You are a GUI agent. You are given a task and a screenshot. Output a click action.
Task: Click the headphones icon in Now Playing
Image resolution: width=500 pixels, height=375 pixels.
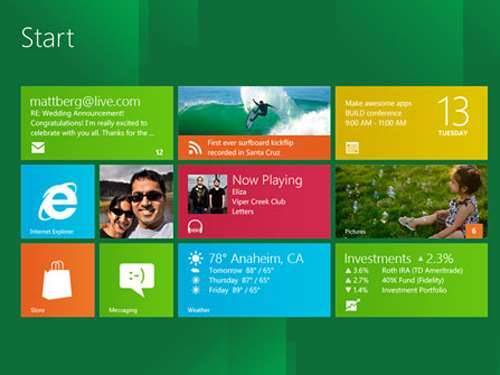[195, 227]
